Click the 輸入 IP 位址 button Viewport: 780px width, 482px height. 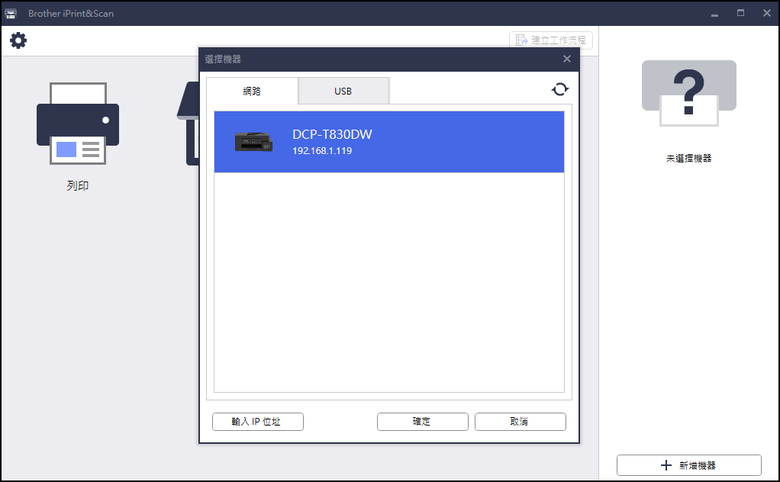[x=258, y=422]
